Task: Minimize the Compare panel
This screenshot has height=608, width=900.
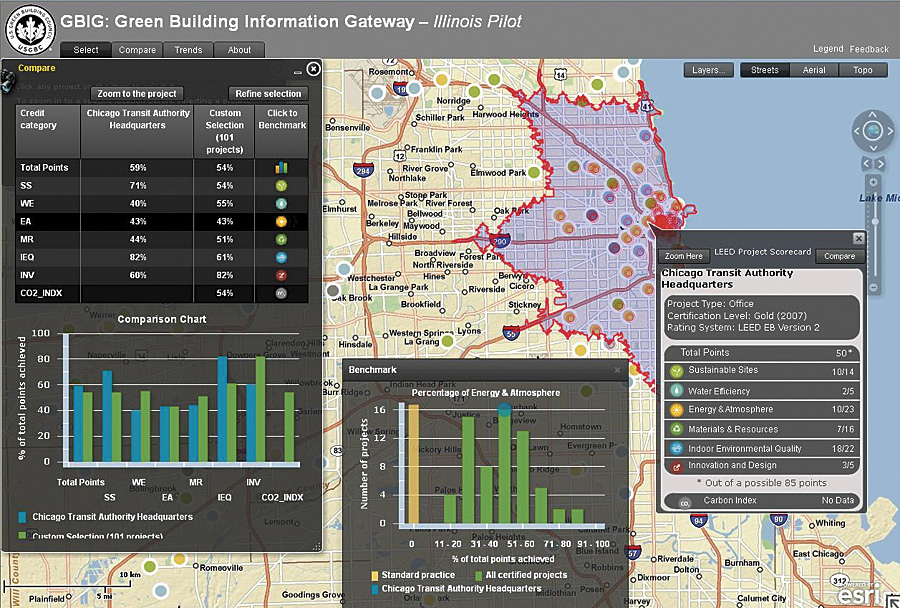Action: pyautogui.click(x=297, y=72)
